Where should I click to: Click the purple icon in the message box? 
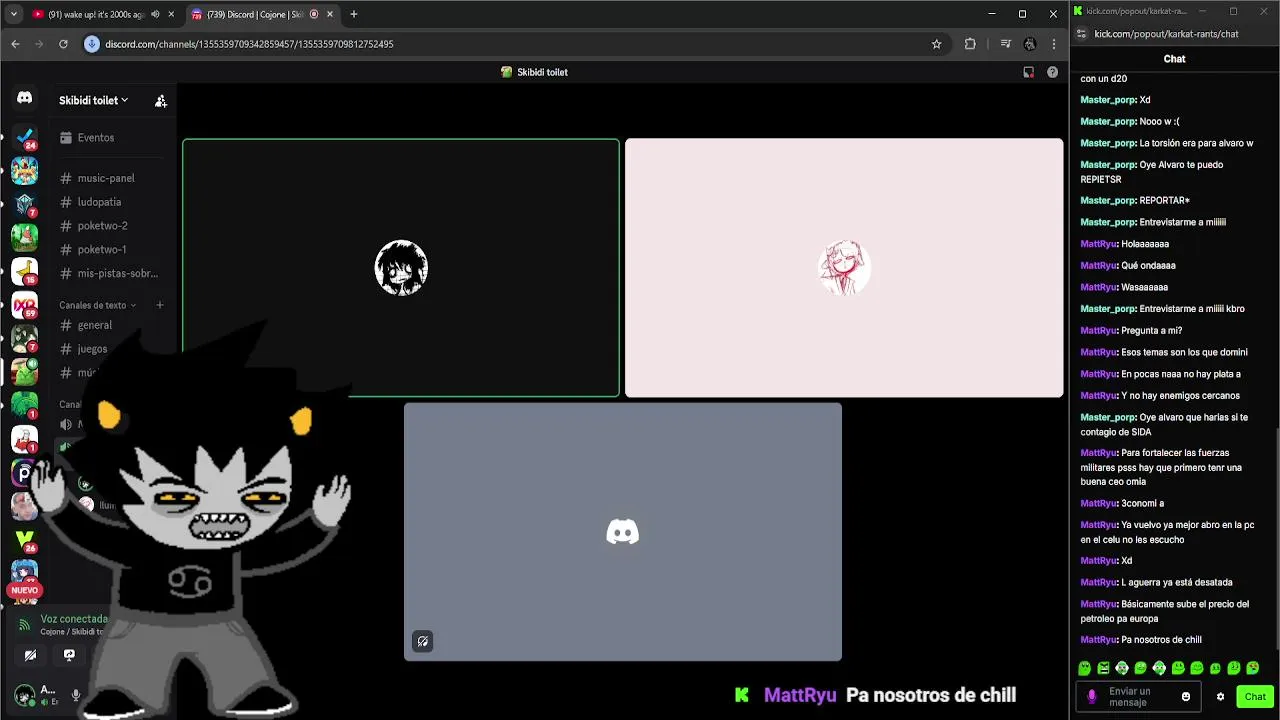[x=1092, y=697]
